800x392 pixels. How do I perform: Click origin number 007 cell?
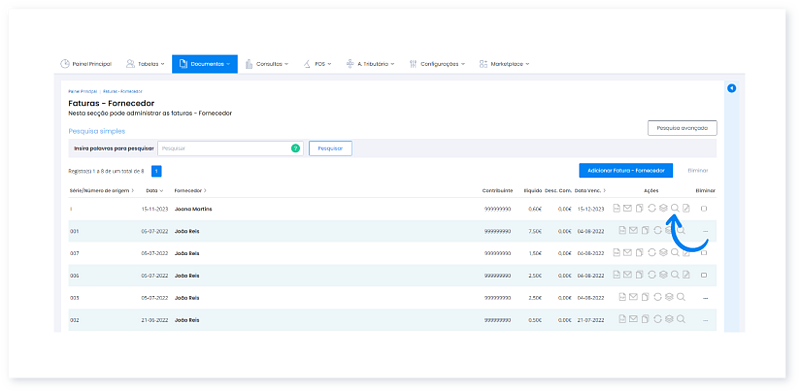pyautogui.click(x=74, y=253)
